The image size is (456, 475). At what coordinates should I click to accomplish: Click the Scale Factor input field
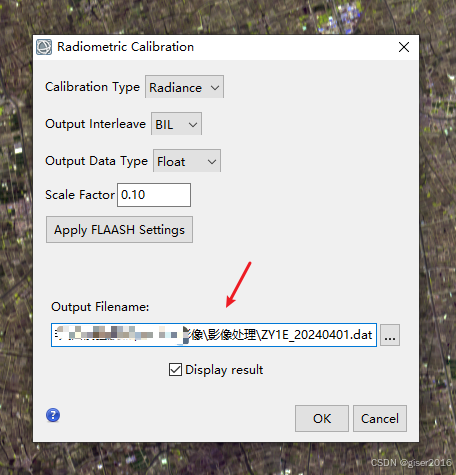154,195
